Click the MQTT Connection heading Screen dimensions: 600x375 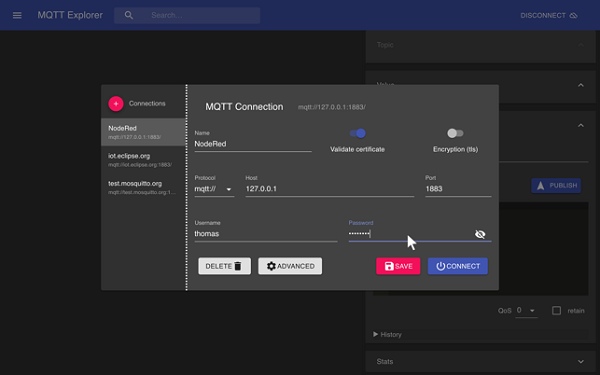(244, 107)
